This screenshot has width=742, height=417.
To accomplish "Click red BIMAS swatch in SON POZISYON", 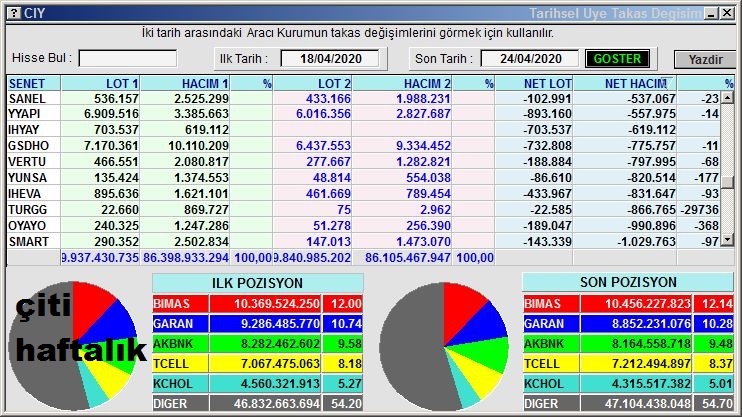I will click(x=551, y=303).
